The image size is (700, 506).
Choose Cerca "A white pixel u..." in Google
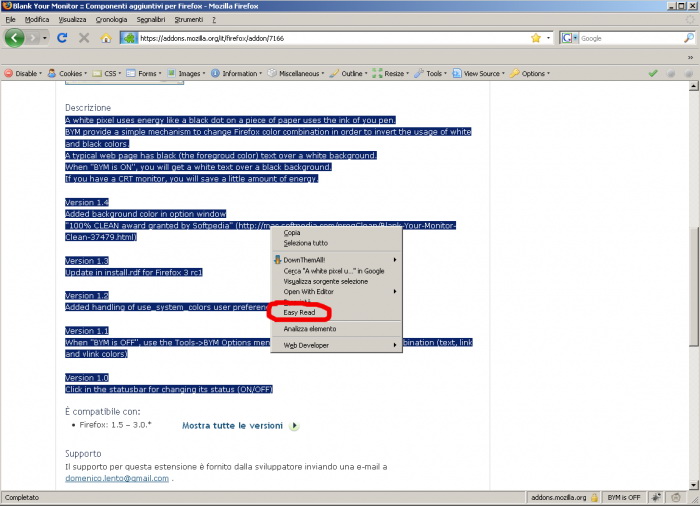click(x=337, y=271)
